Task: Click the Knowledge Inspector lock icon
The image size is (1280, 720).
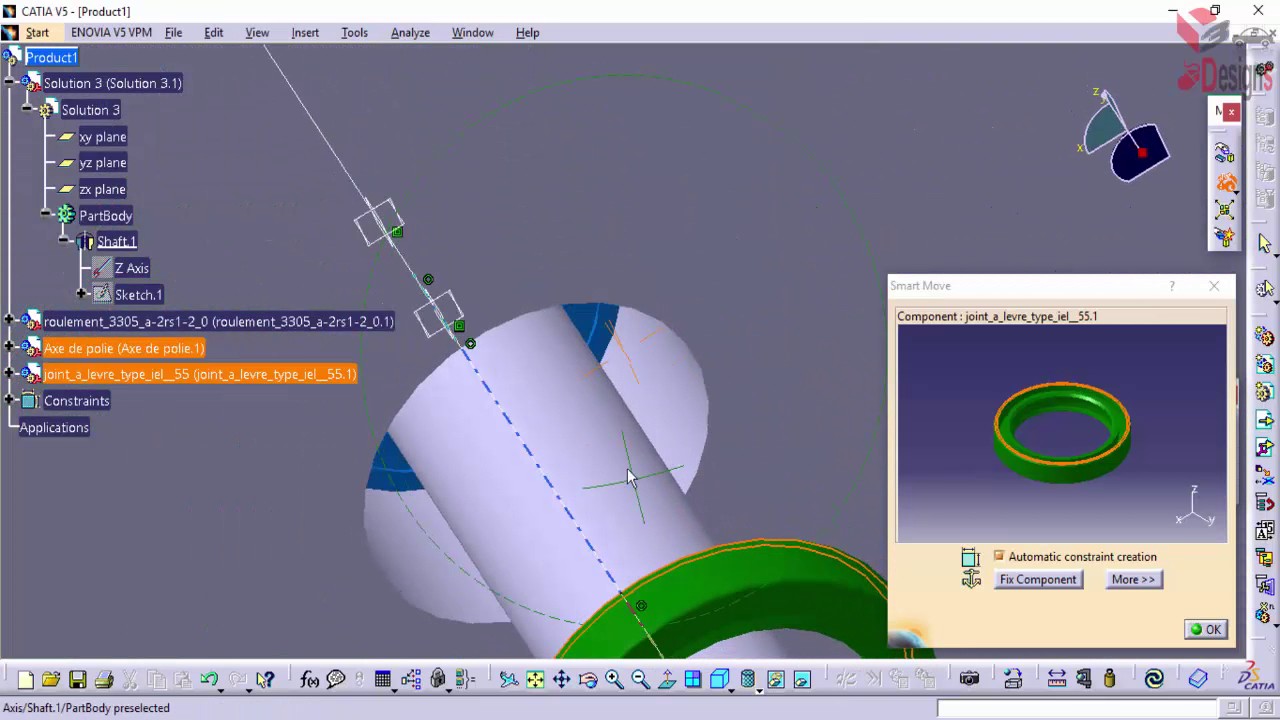Action: (437, 679)
